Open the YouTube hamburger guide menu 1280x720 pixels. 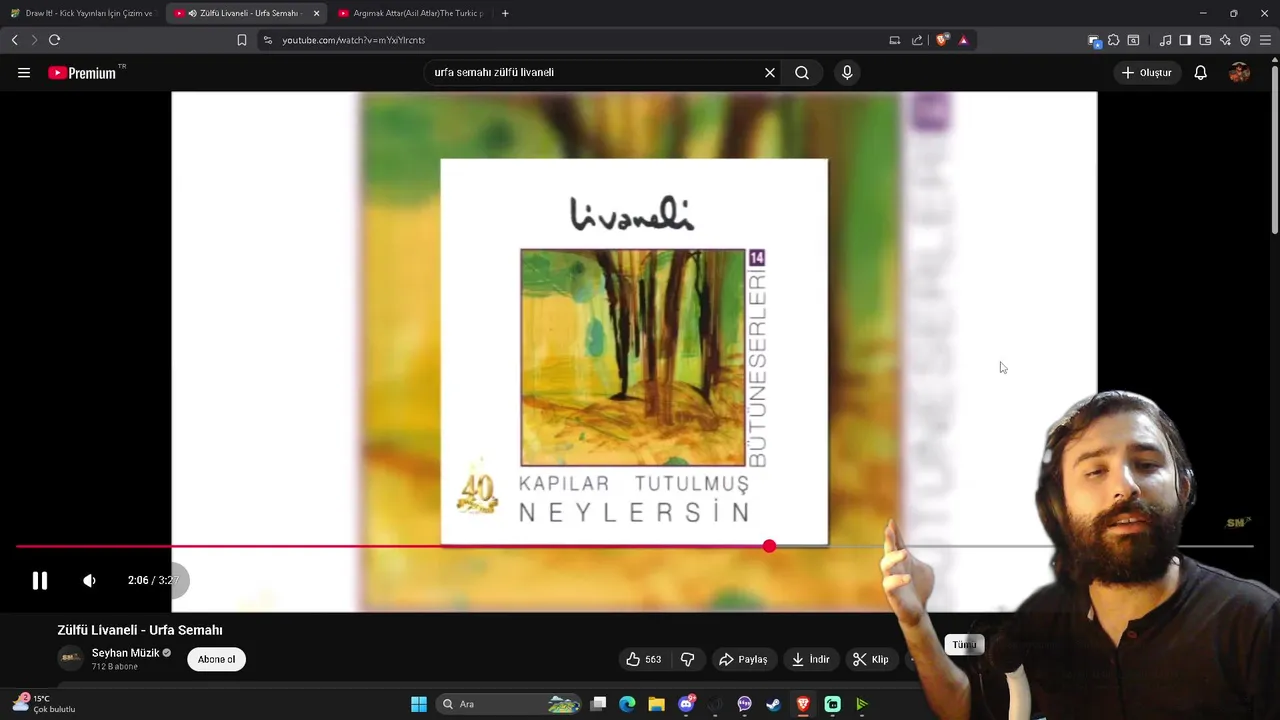click(24, 73)
